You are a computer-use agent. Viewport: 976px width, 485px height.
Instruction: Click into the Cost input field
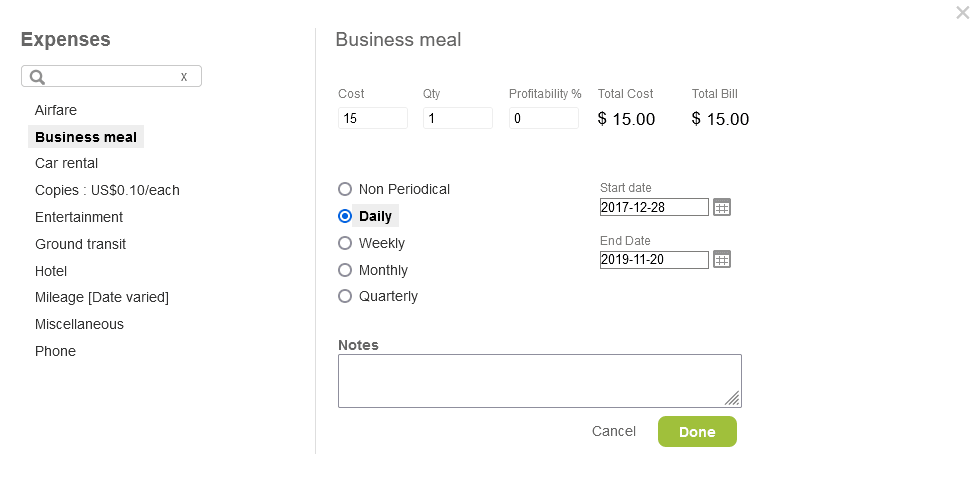(x=373, y=118)
